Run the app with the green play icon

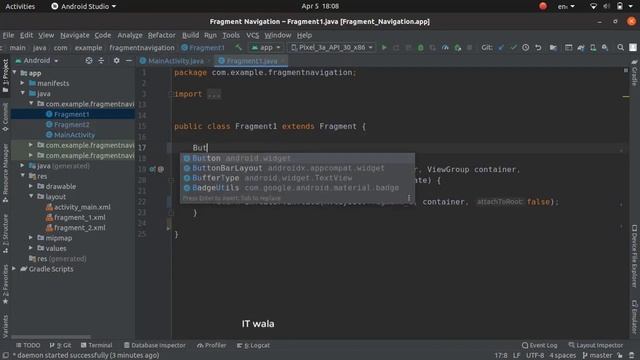pyautogui.click(x=384, y=47)
